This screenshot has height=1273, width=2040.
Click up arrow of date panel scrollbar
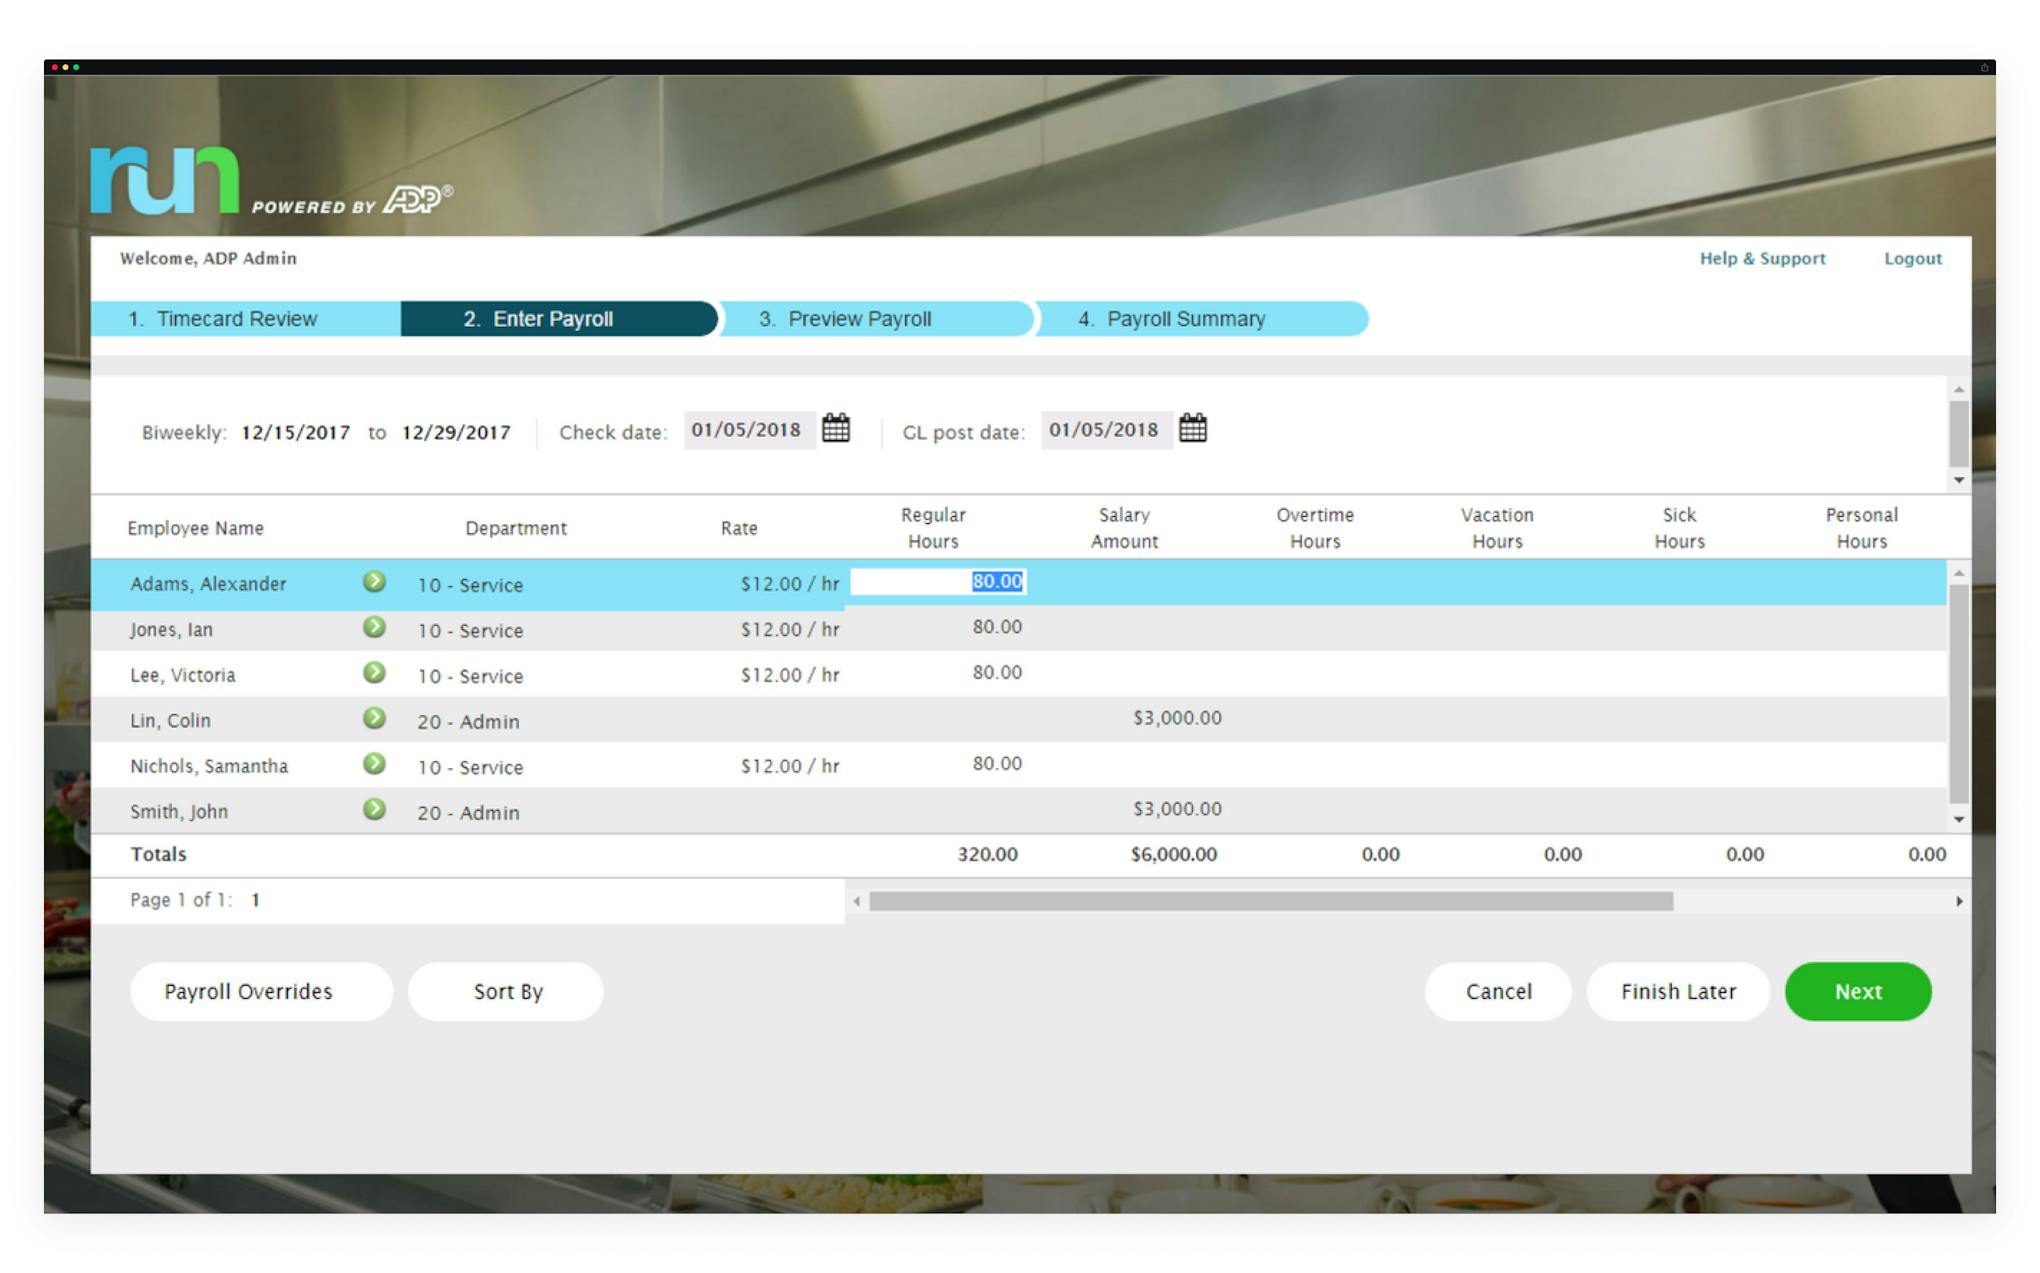pos(1959,389)
